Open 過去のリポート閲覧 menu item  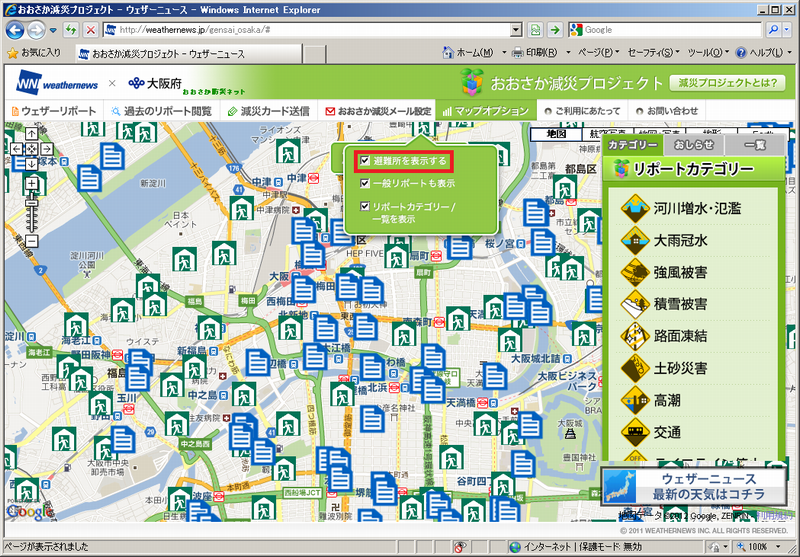161,111
